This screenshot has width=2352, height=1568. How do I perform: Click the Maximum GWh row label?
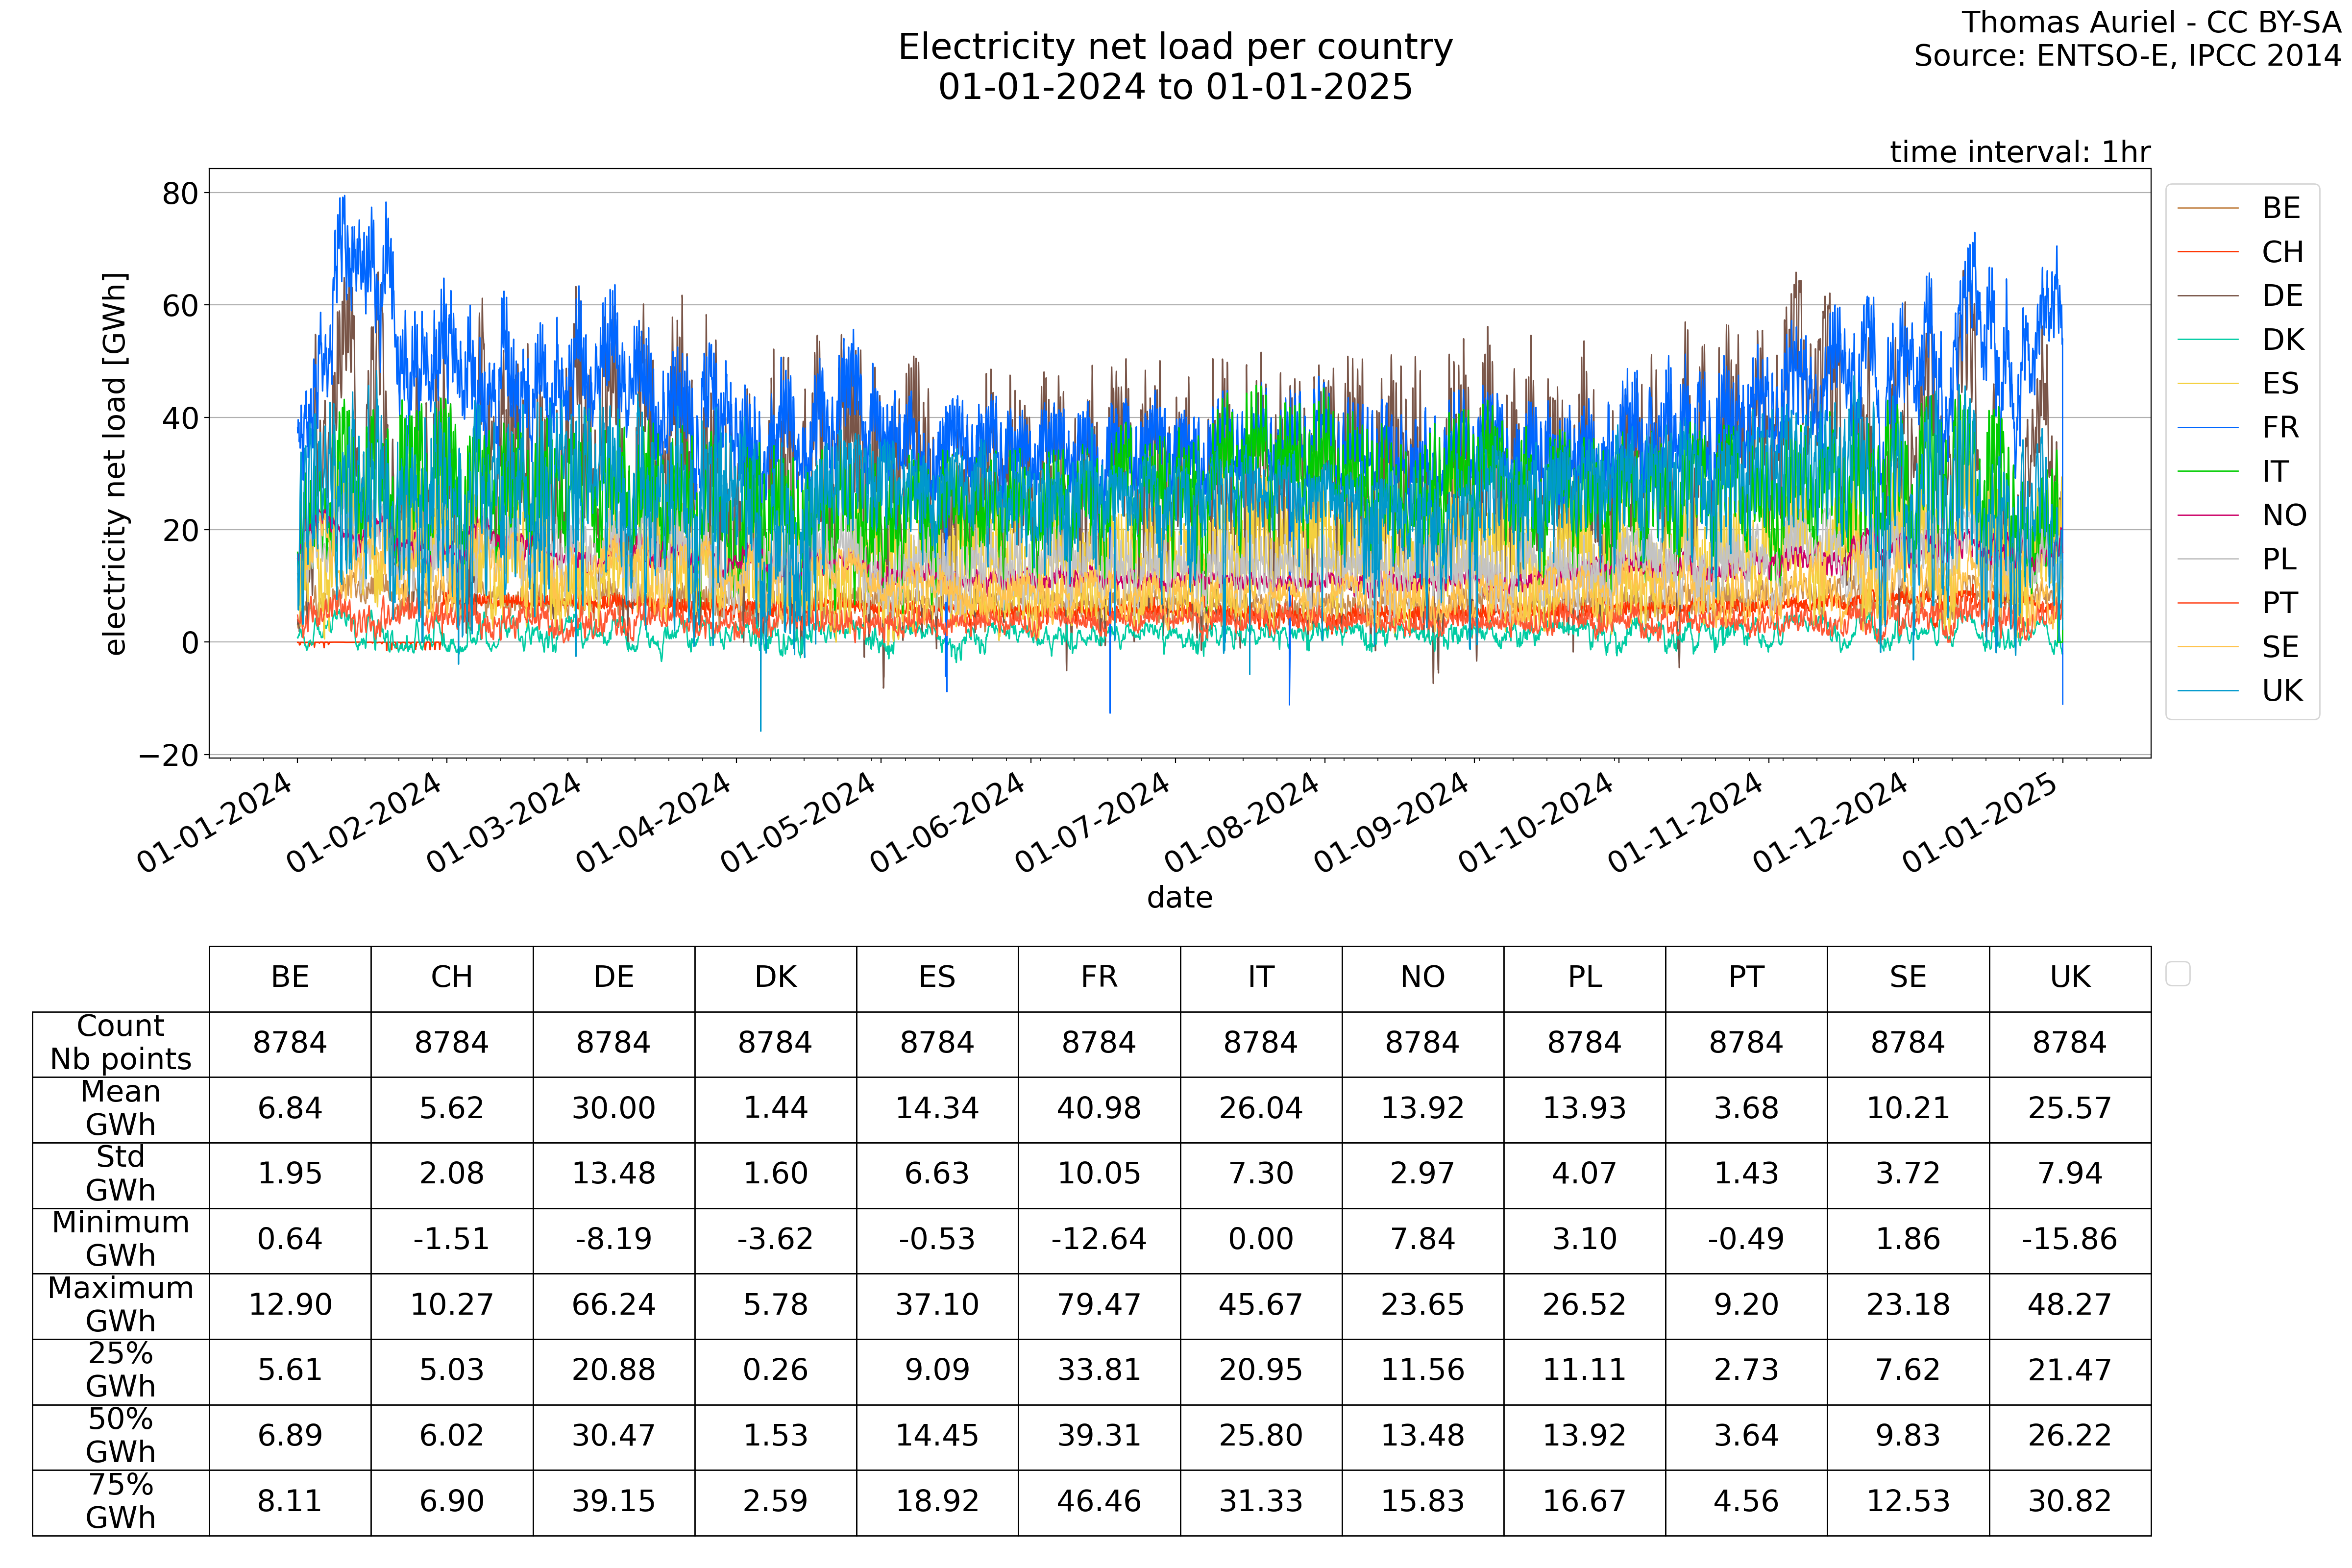click(x=120, y=1305)
